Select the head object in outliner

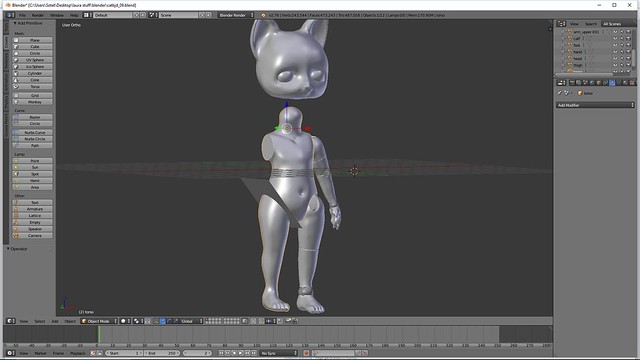578,58
